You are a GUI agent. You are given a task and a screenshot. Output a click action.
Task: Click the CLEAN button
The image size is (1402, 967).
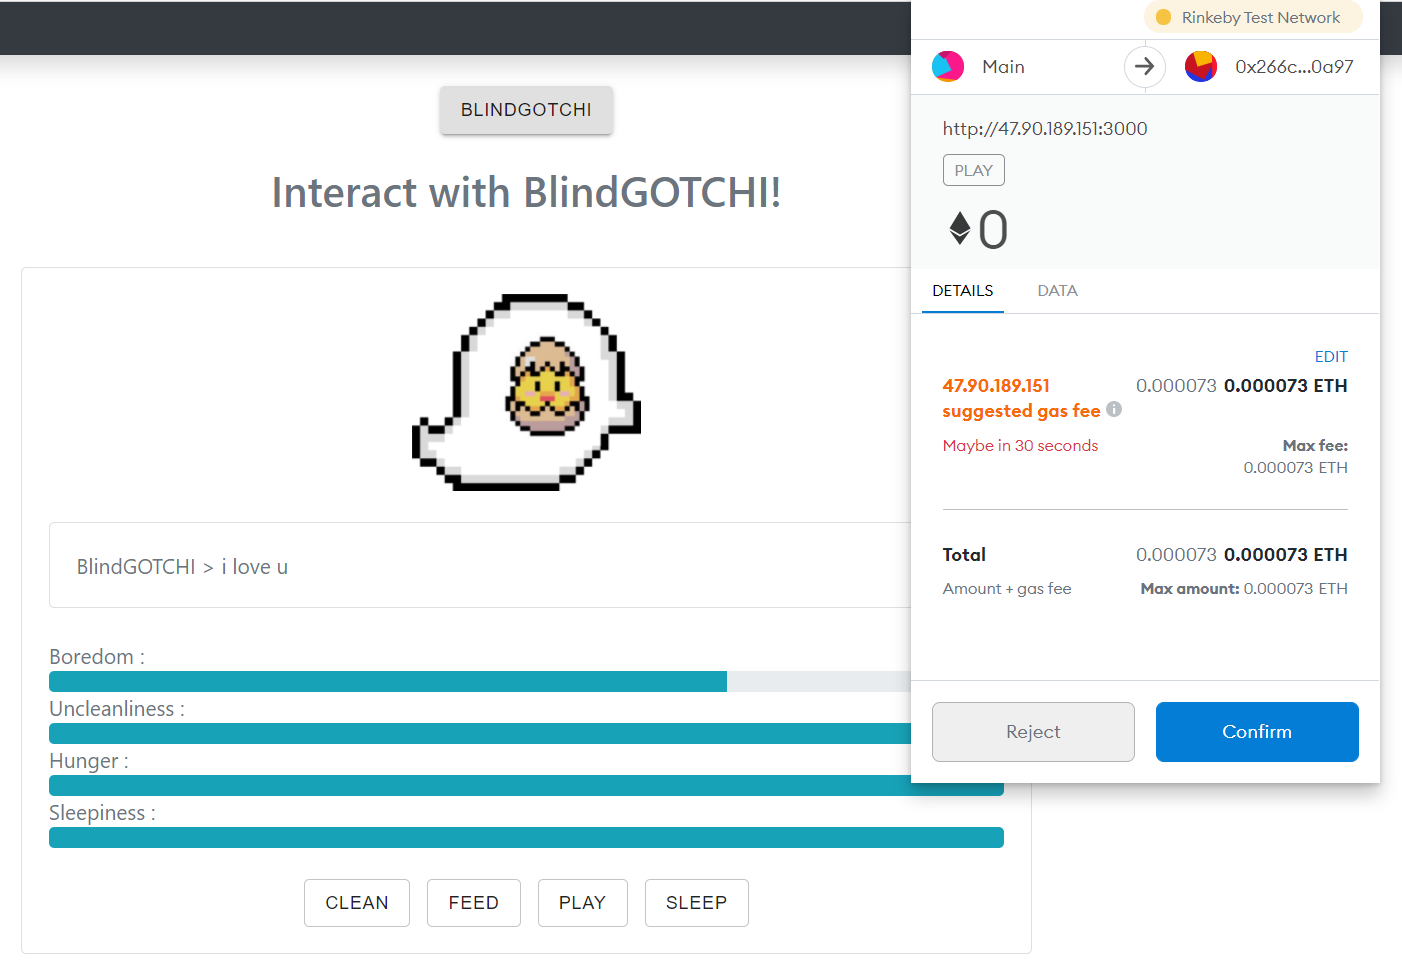click(x=357, y=903)
